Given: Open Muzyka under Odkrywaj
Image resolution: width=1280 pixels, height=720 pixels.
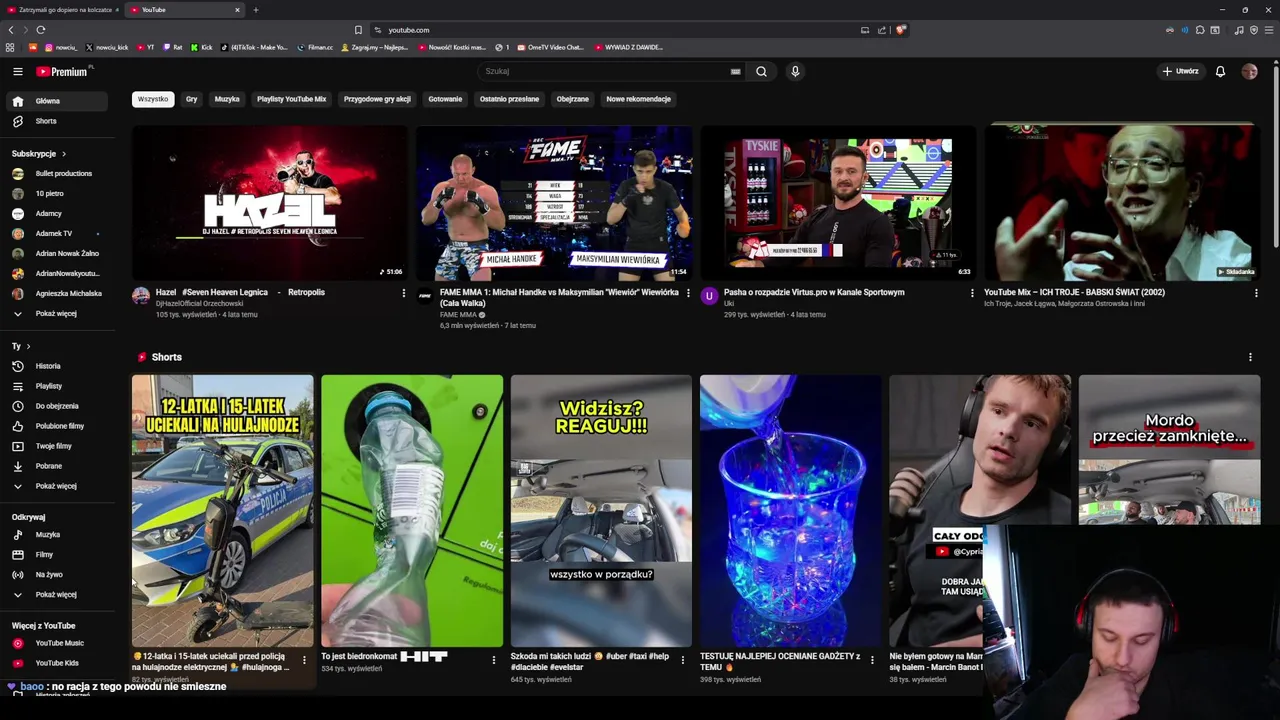Looking at the screenshot, I should pyautogui.click(x=57, y=535).
